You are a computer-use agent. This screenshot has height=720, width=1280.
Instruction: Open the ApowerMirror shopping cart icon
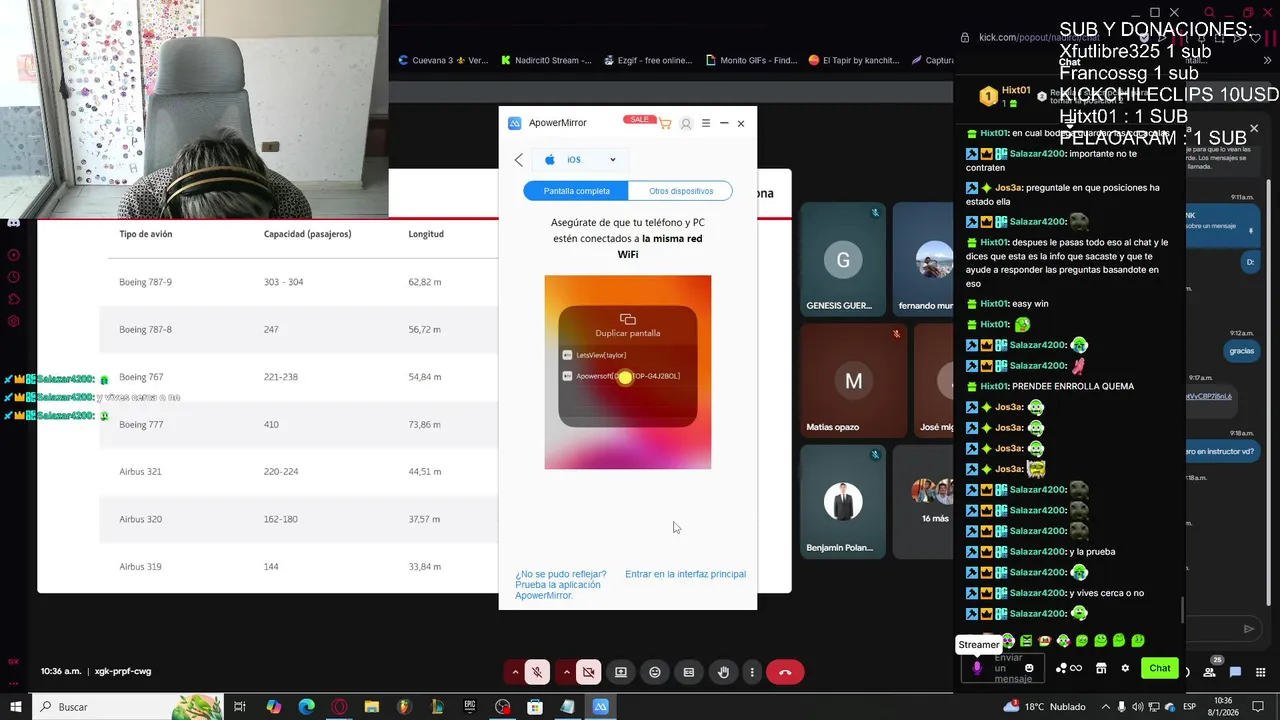[665, 124]
